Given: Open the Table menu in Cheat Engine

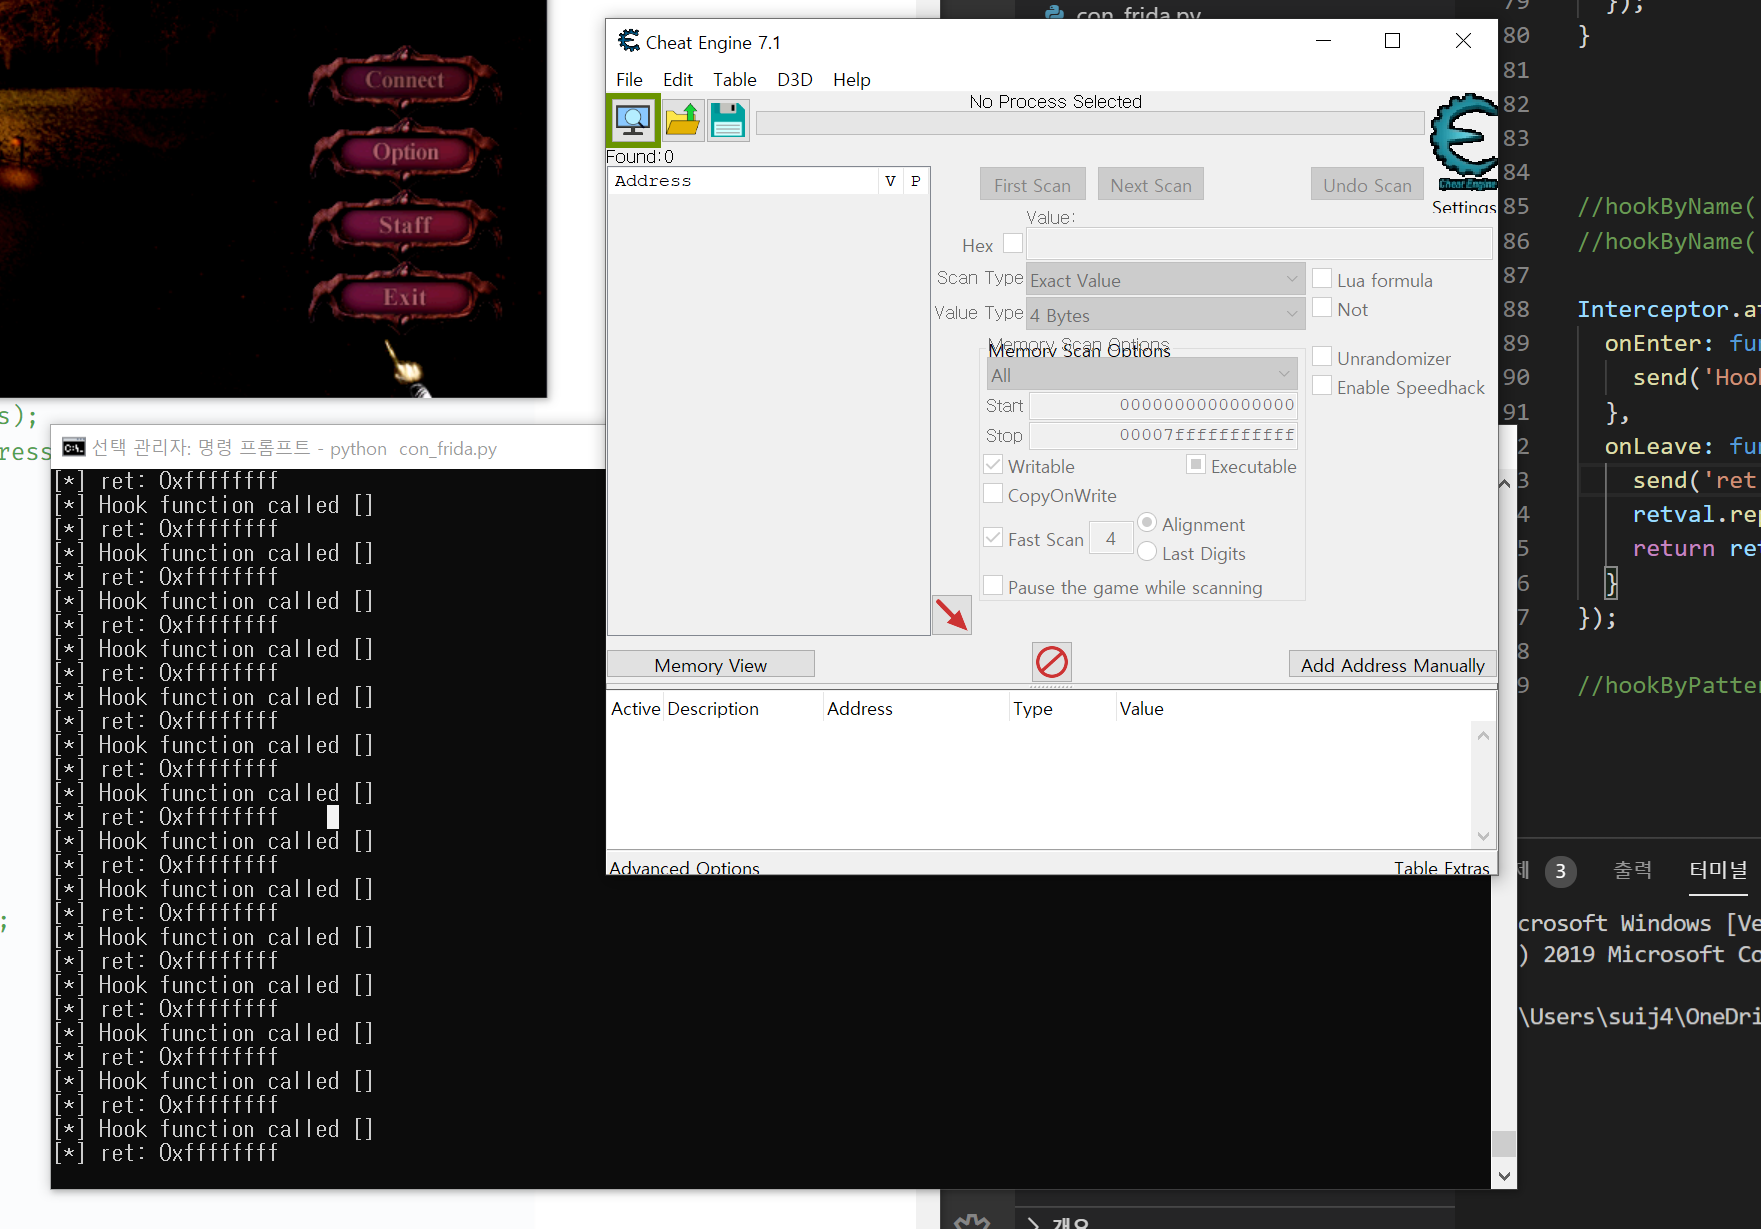Looking at the screenshot, I should pos(734,79).
